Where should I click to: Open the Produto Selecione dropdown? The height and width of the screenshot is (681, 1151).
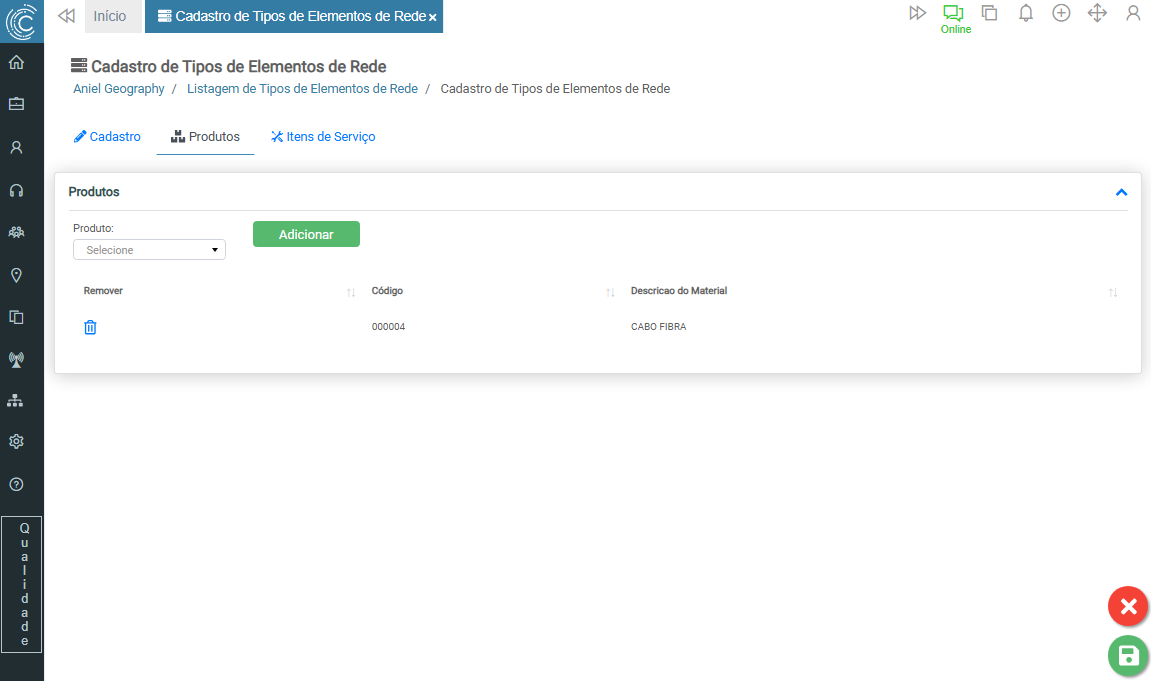click(x=149, y=250)
